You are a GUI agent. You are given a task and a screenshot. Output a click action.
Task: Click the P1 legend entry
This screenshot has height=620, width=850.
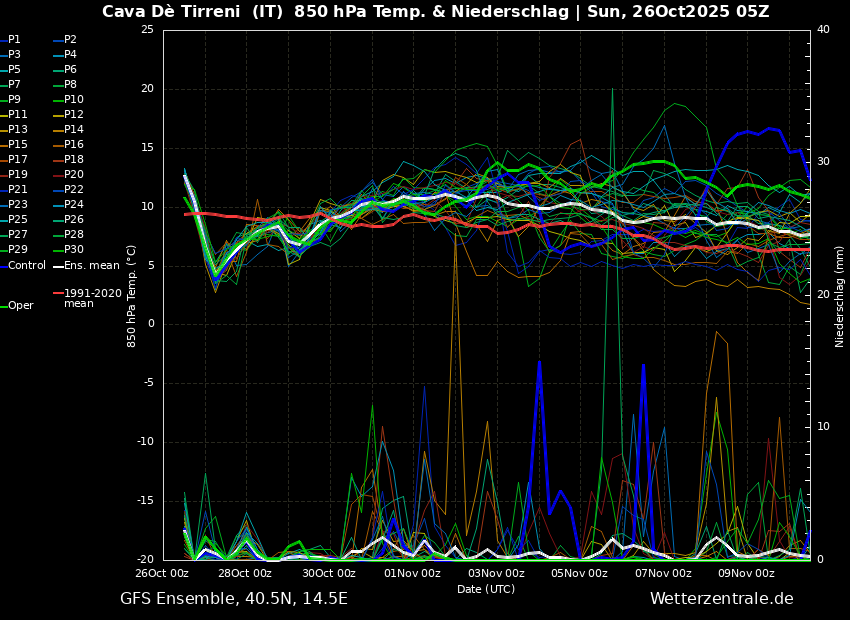(x=14, y=40)
